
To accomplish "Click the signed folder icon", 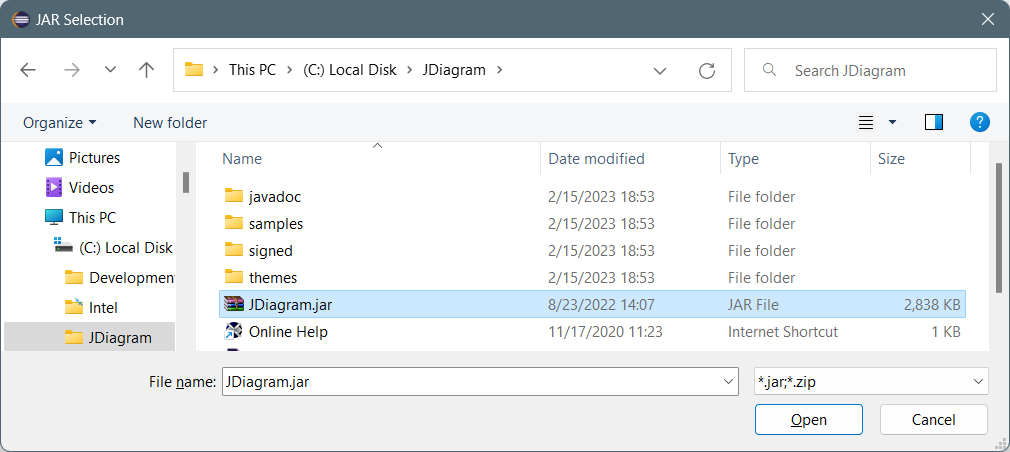I will click(234, 250).
